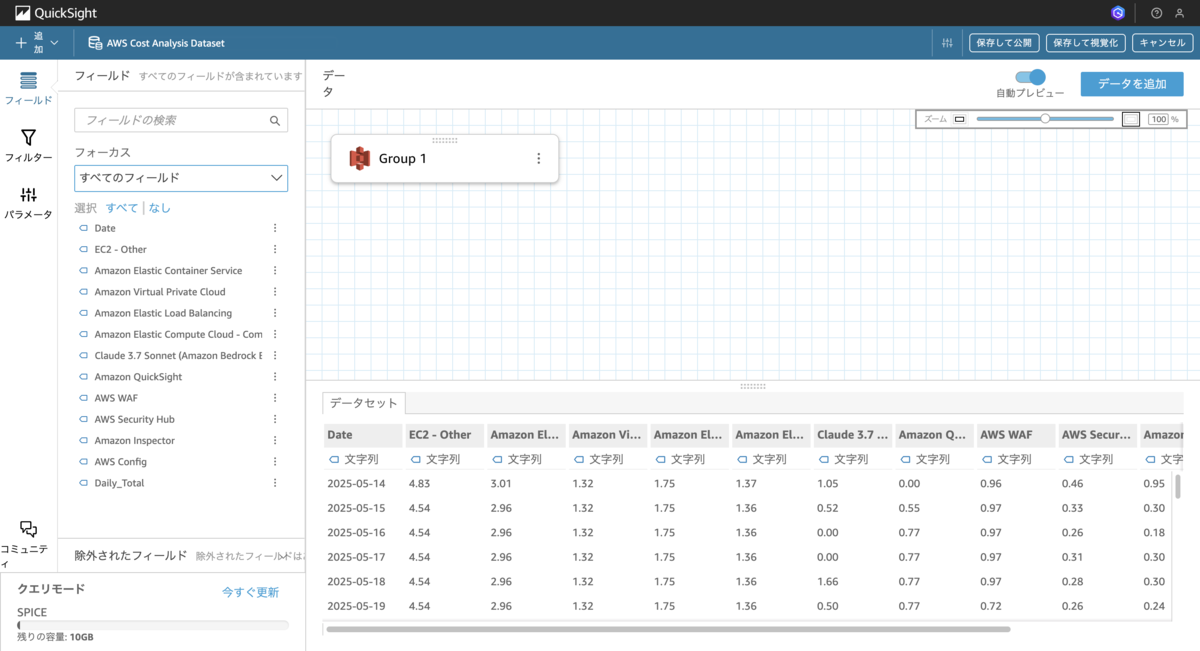Select なし fields link
The width and height of the screenshot is (1200, 651).
coord(160,208)
